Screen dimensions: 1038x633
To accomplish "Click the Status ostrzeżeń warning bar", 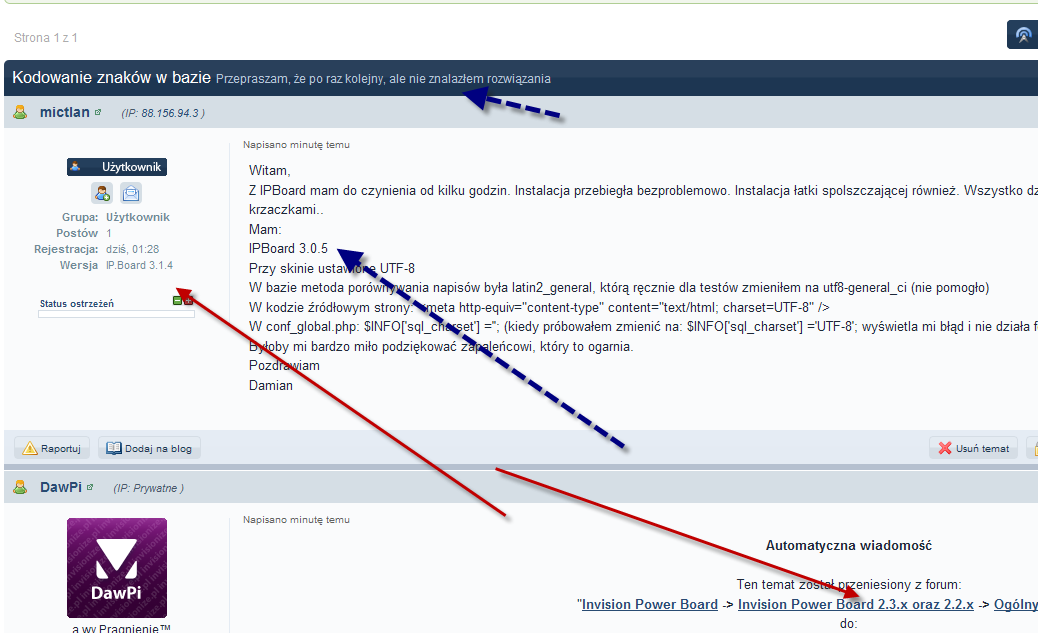I will point(116,314).
